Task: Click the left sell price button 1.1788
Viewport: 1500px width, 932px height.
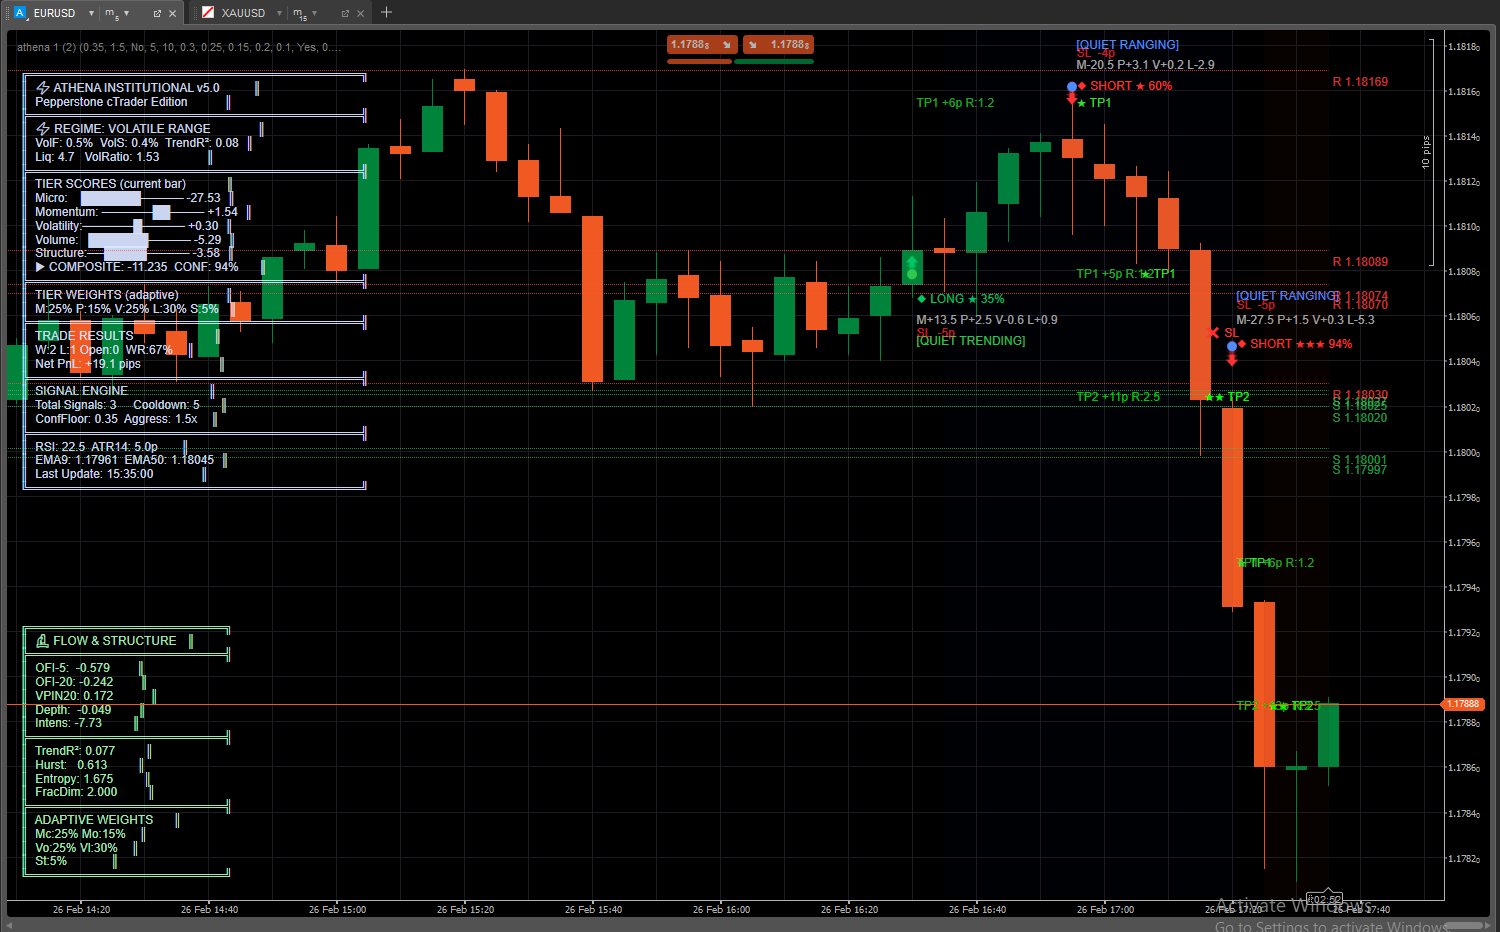Action: tap(701, 45)
